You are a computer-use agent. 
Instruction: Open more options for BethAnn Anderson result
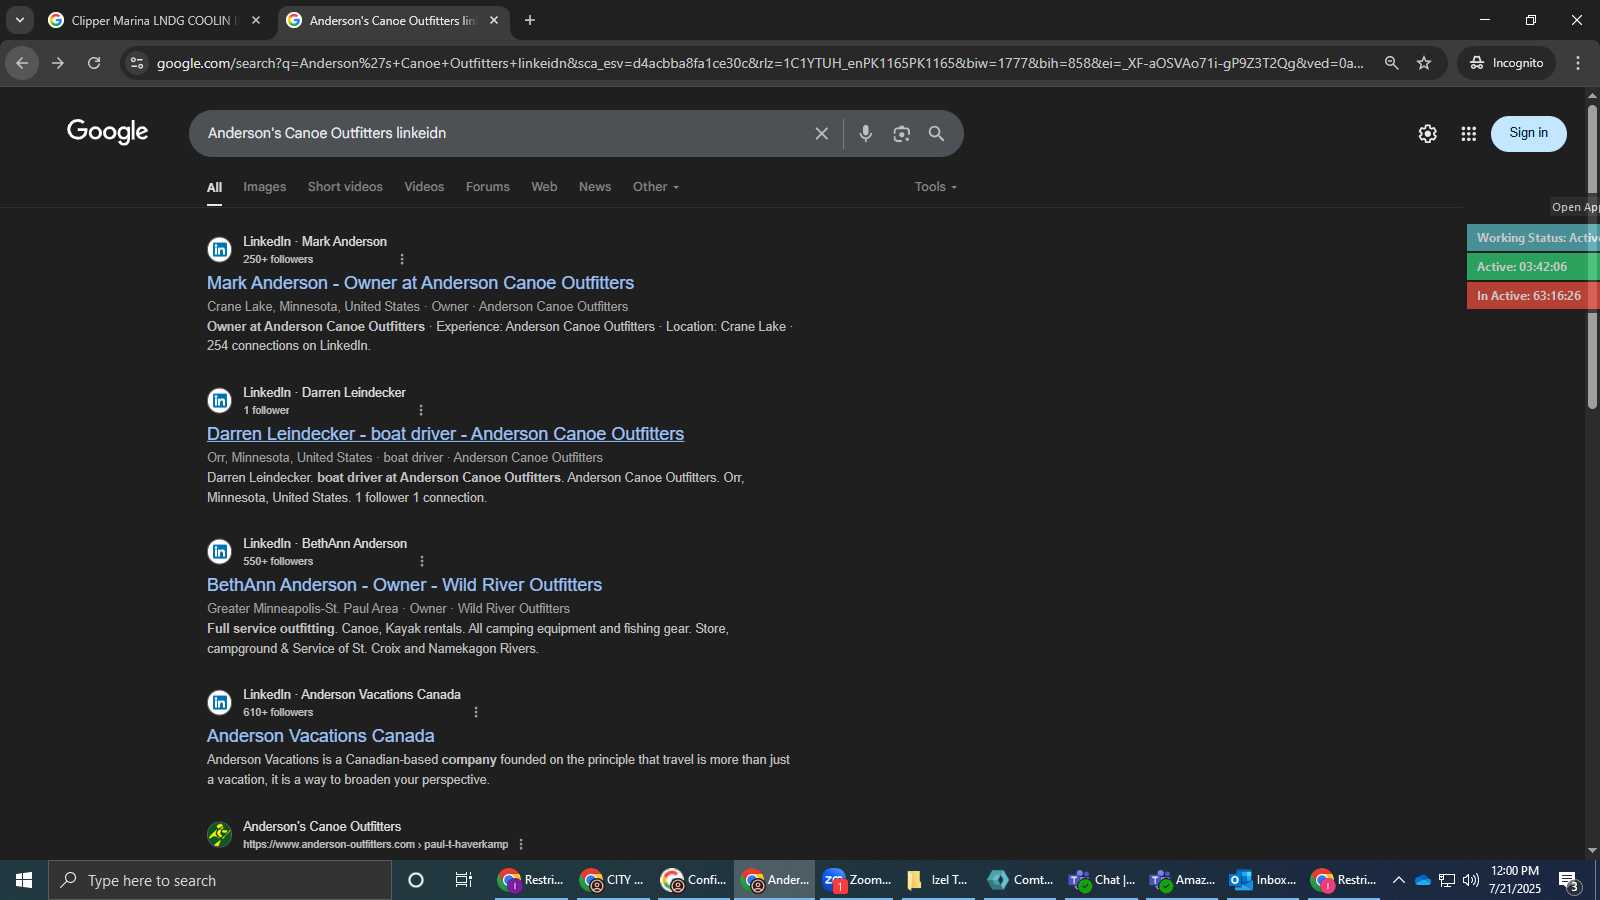[422, 561]
